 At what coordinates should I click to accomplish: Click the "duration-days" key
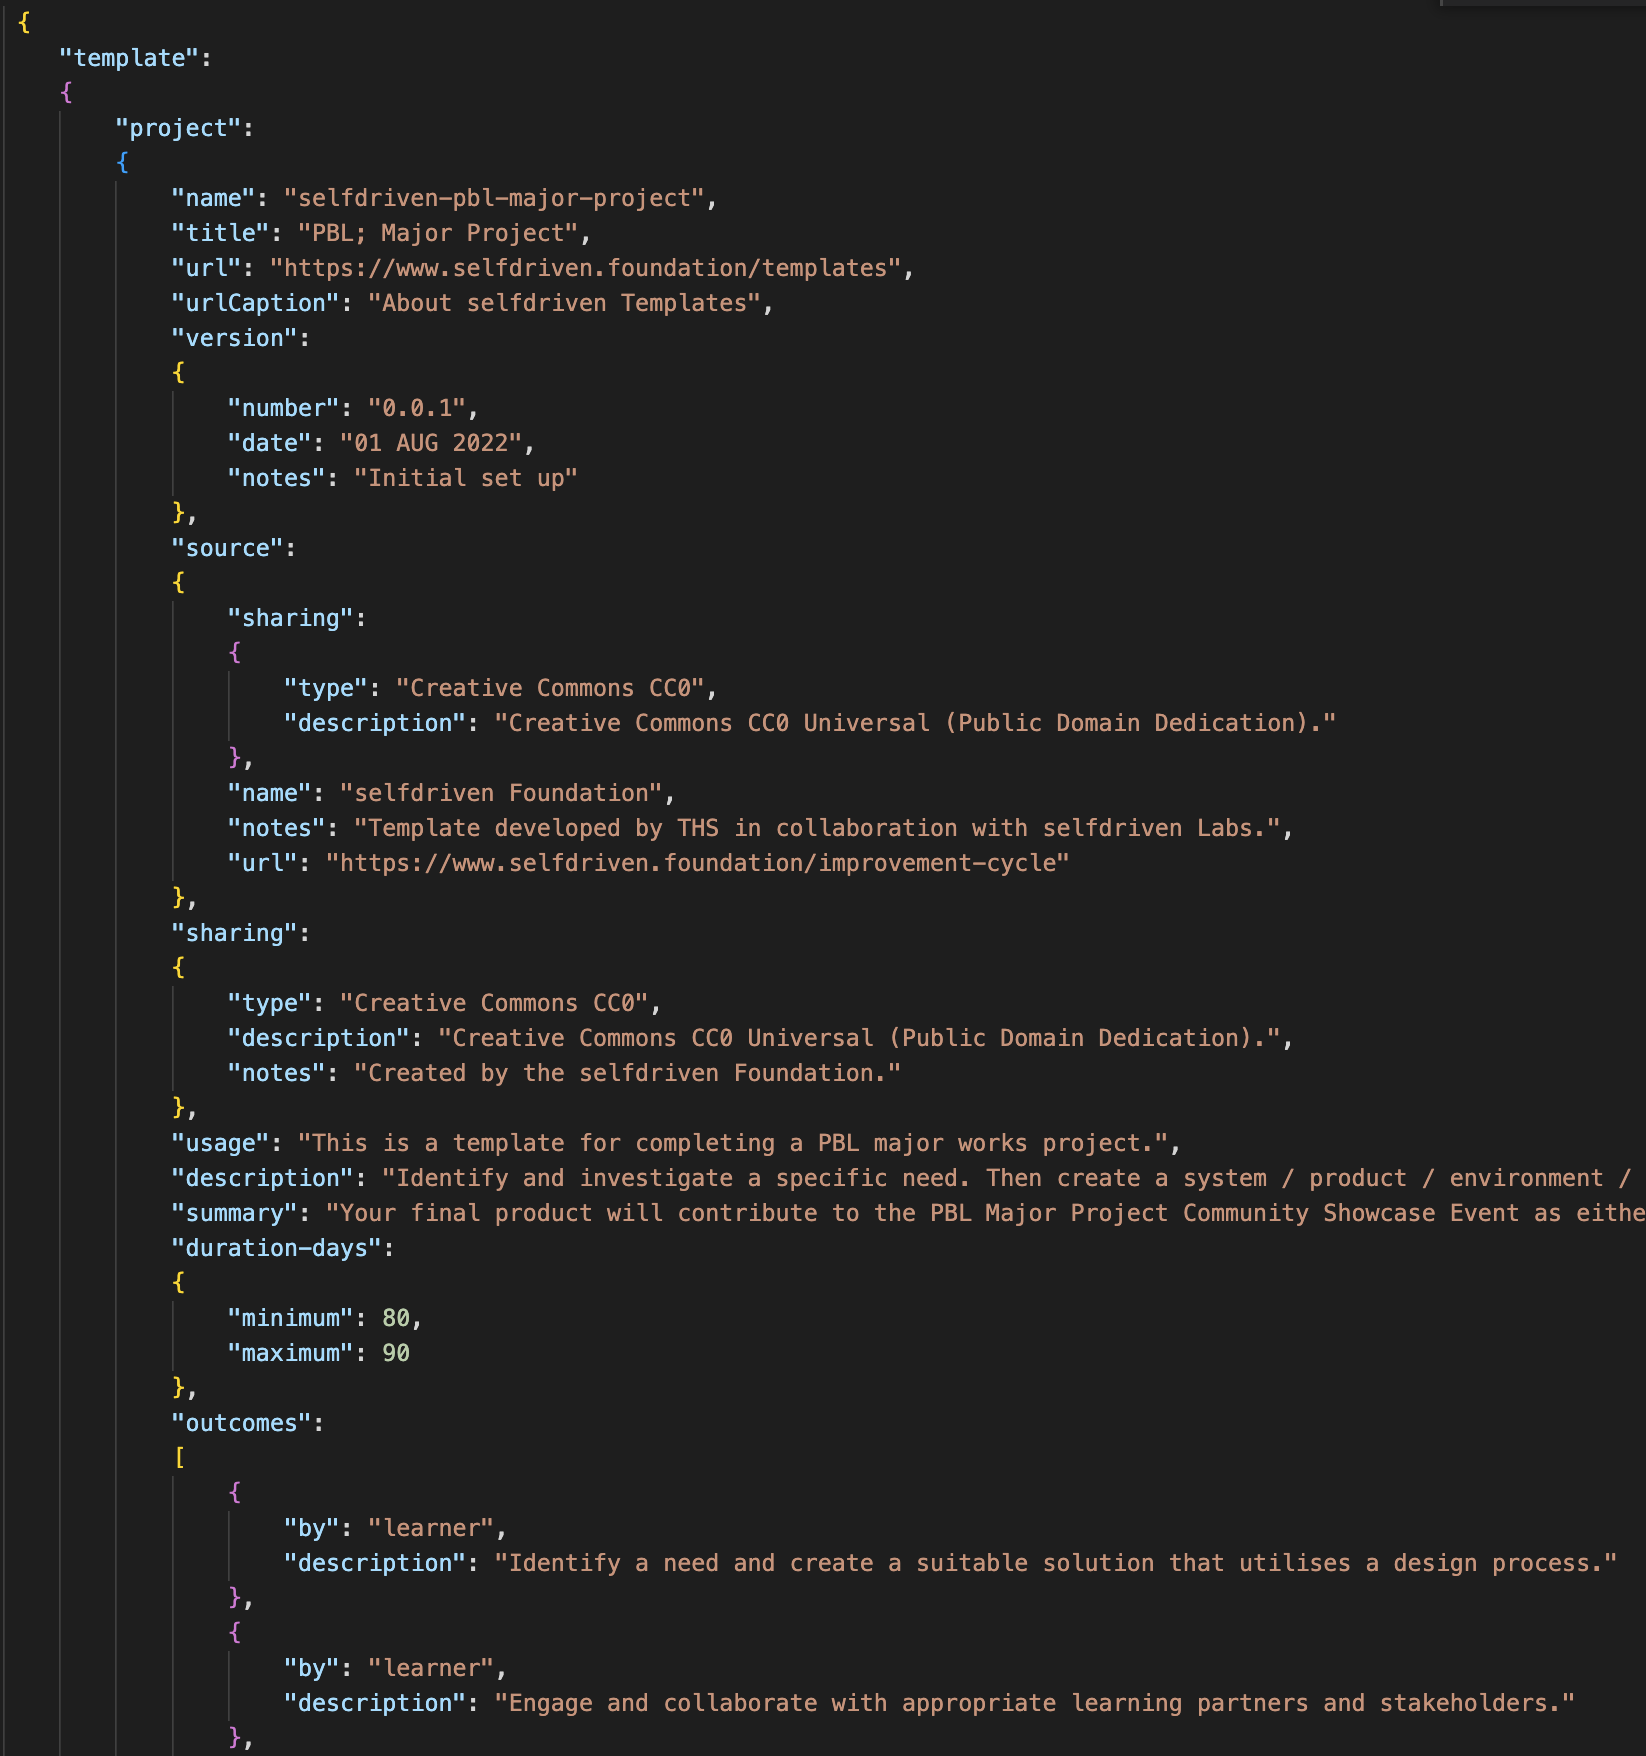[x=277, y=1248]
